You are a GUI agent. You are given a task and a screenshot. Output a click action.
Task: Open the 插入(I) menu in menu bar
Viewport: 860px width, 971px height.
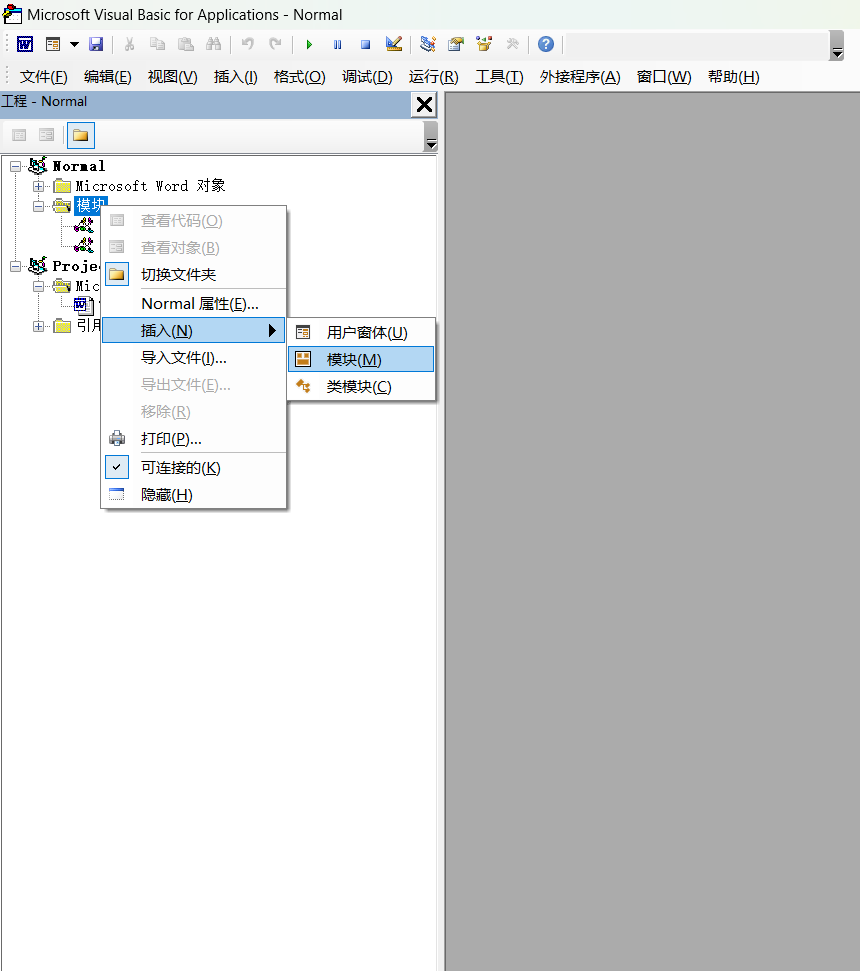tap(235, 77)
